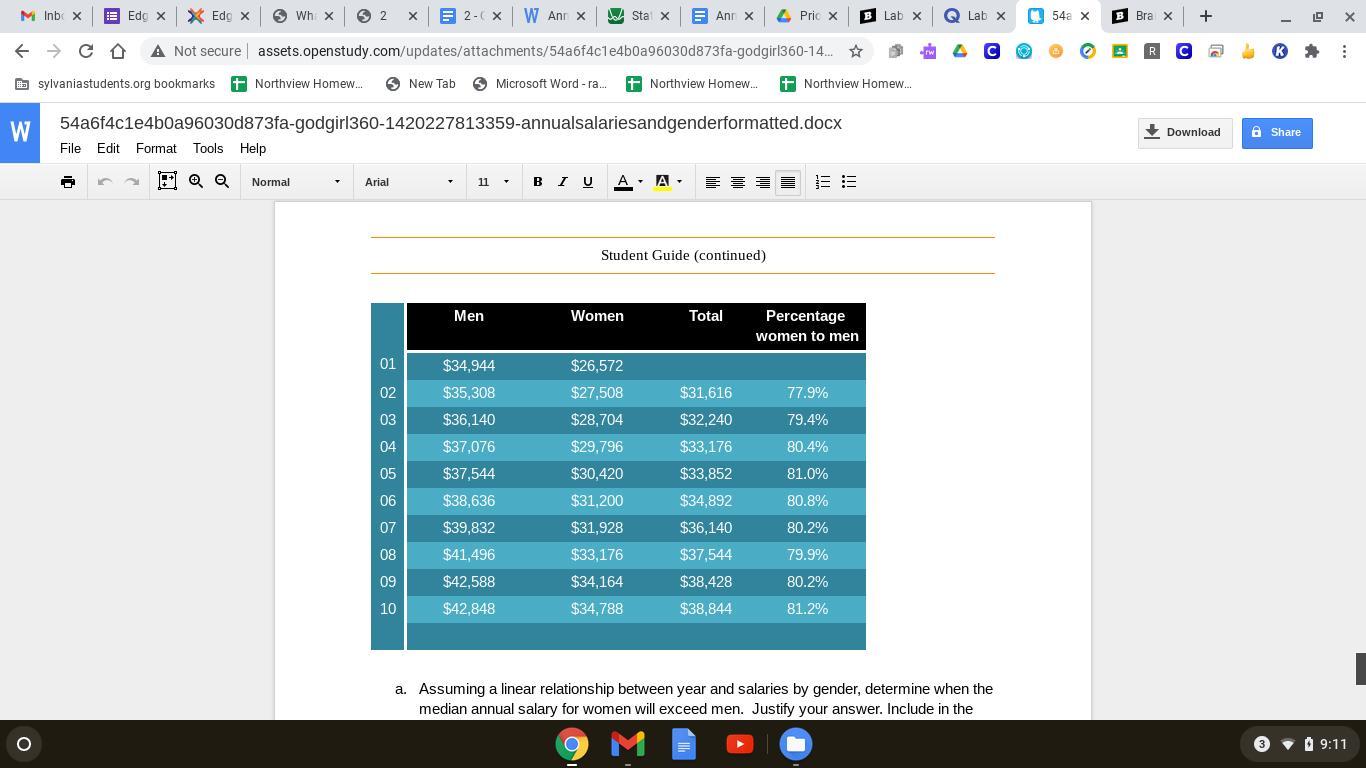Viewport: 1366px width, 768px height.
Task: Click the fit-to-page icon in the toolbar
Action: (x=167, y=182)
